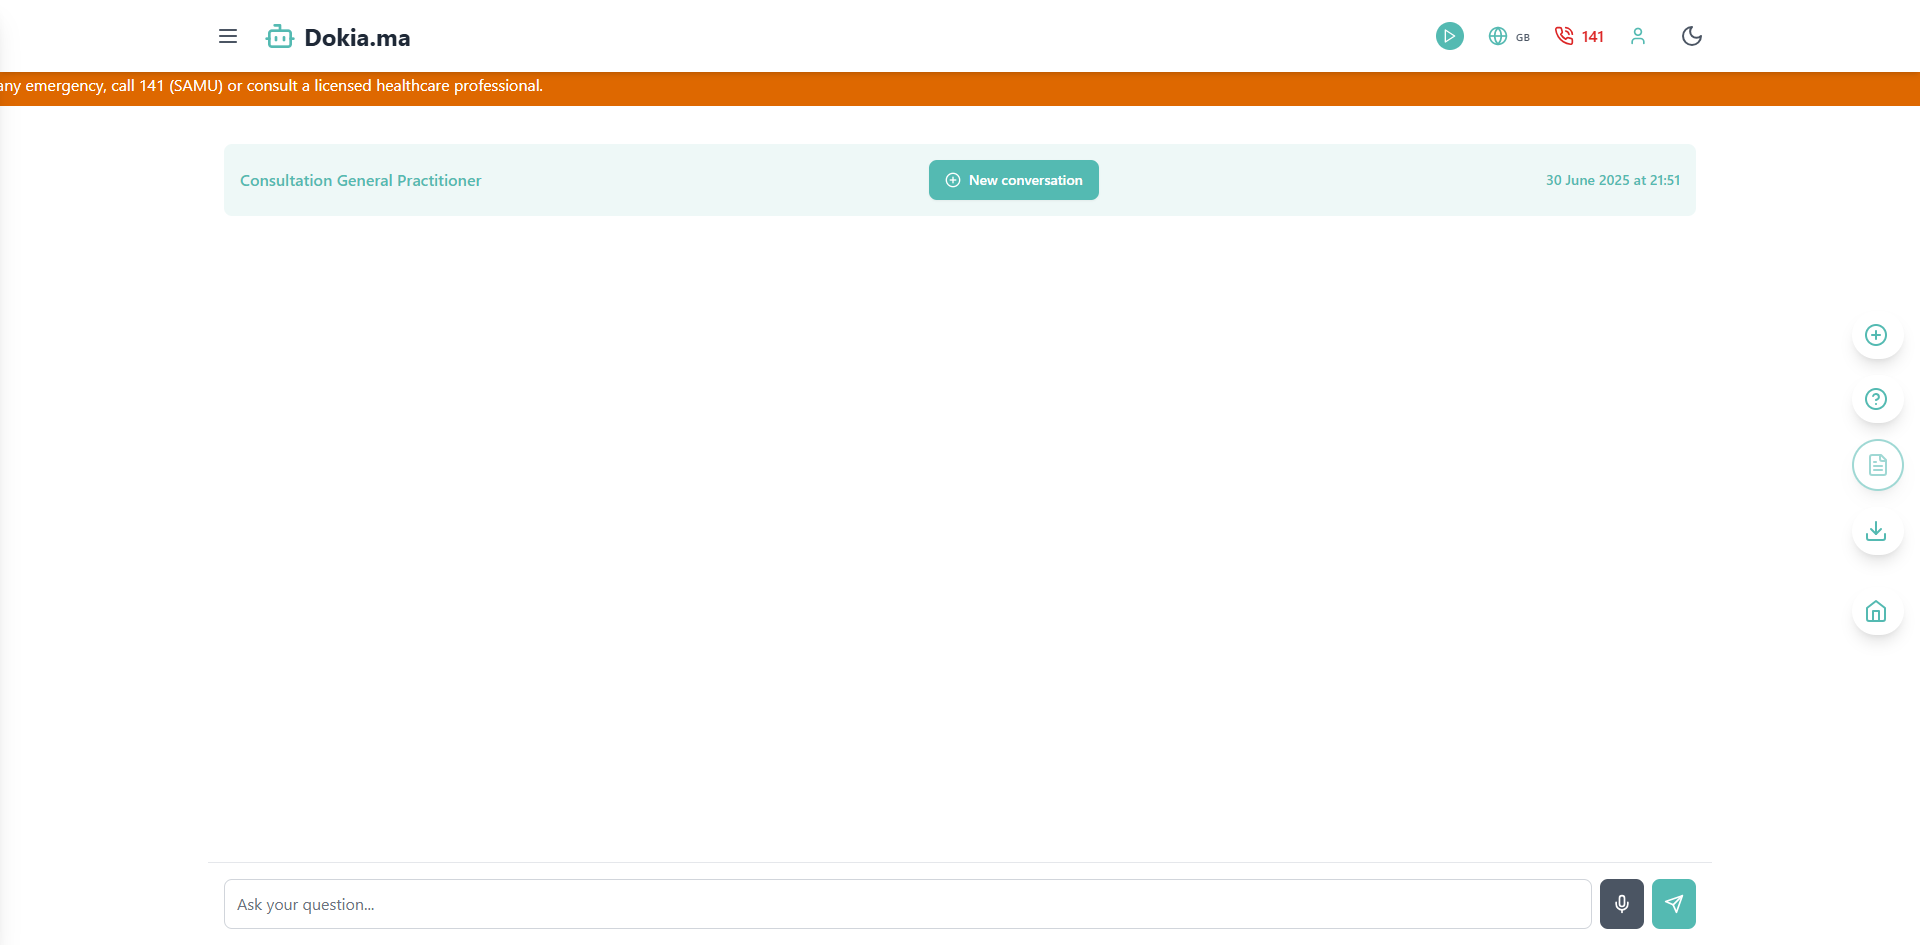Click the date 30 June 2025 at 21:51
The height and width of the screenshot is (945, 1920).
1612,180
